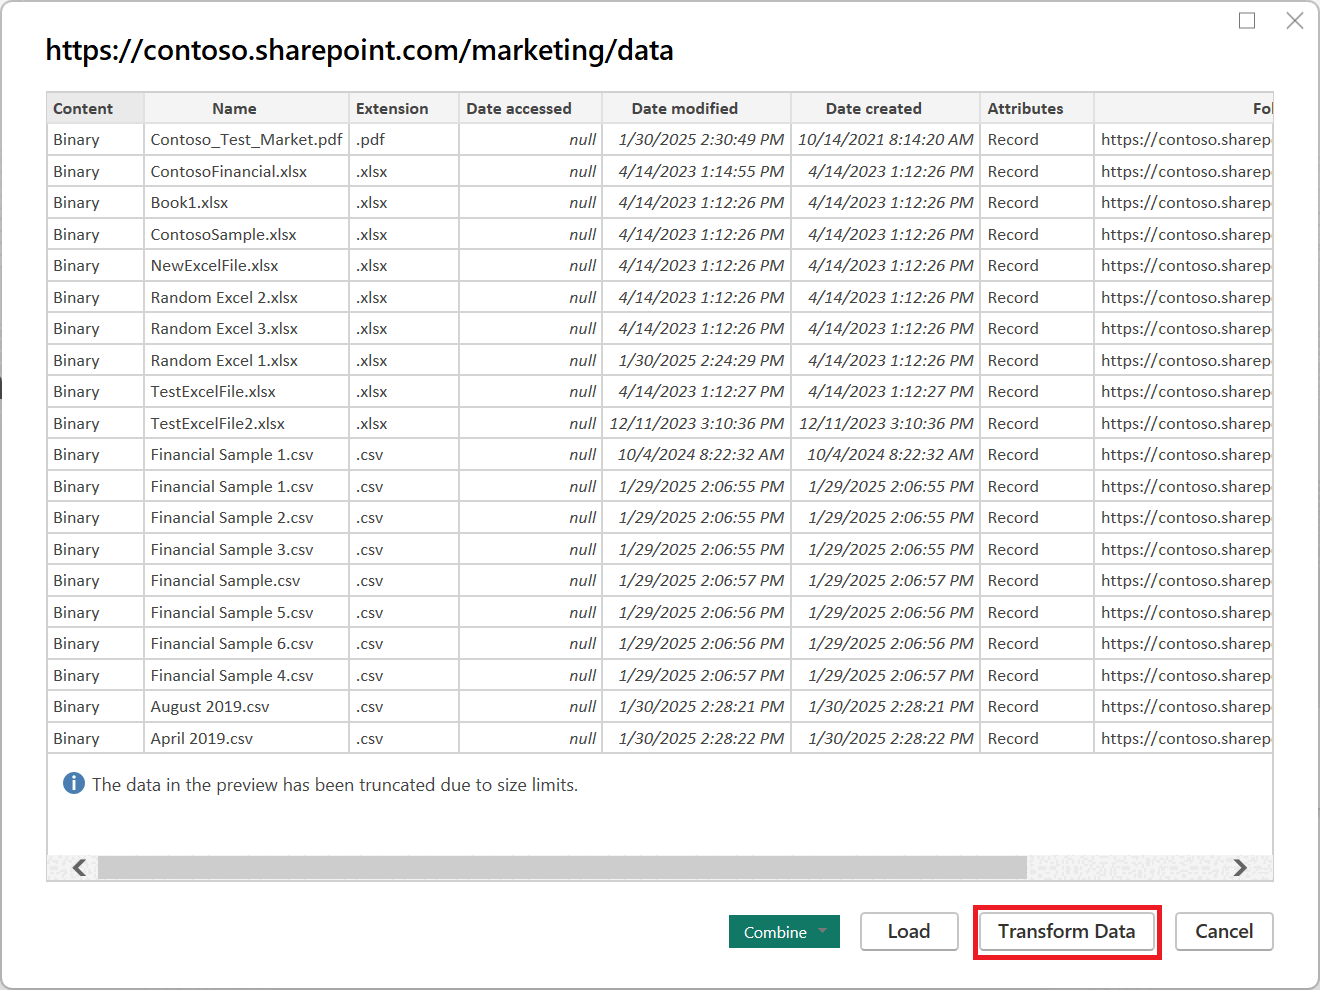The height and width of the screenshot is (990, 1320).
Task: Open the Combine dropdown arrow
Action: pyautogui.click(x=822, y=931)
